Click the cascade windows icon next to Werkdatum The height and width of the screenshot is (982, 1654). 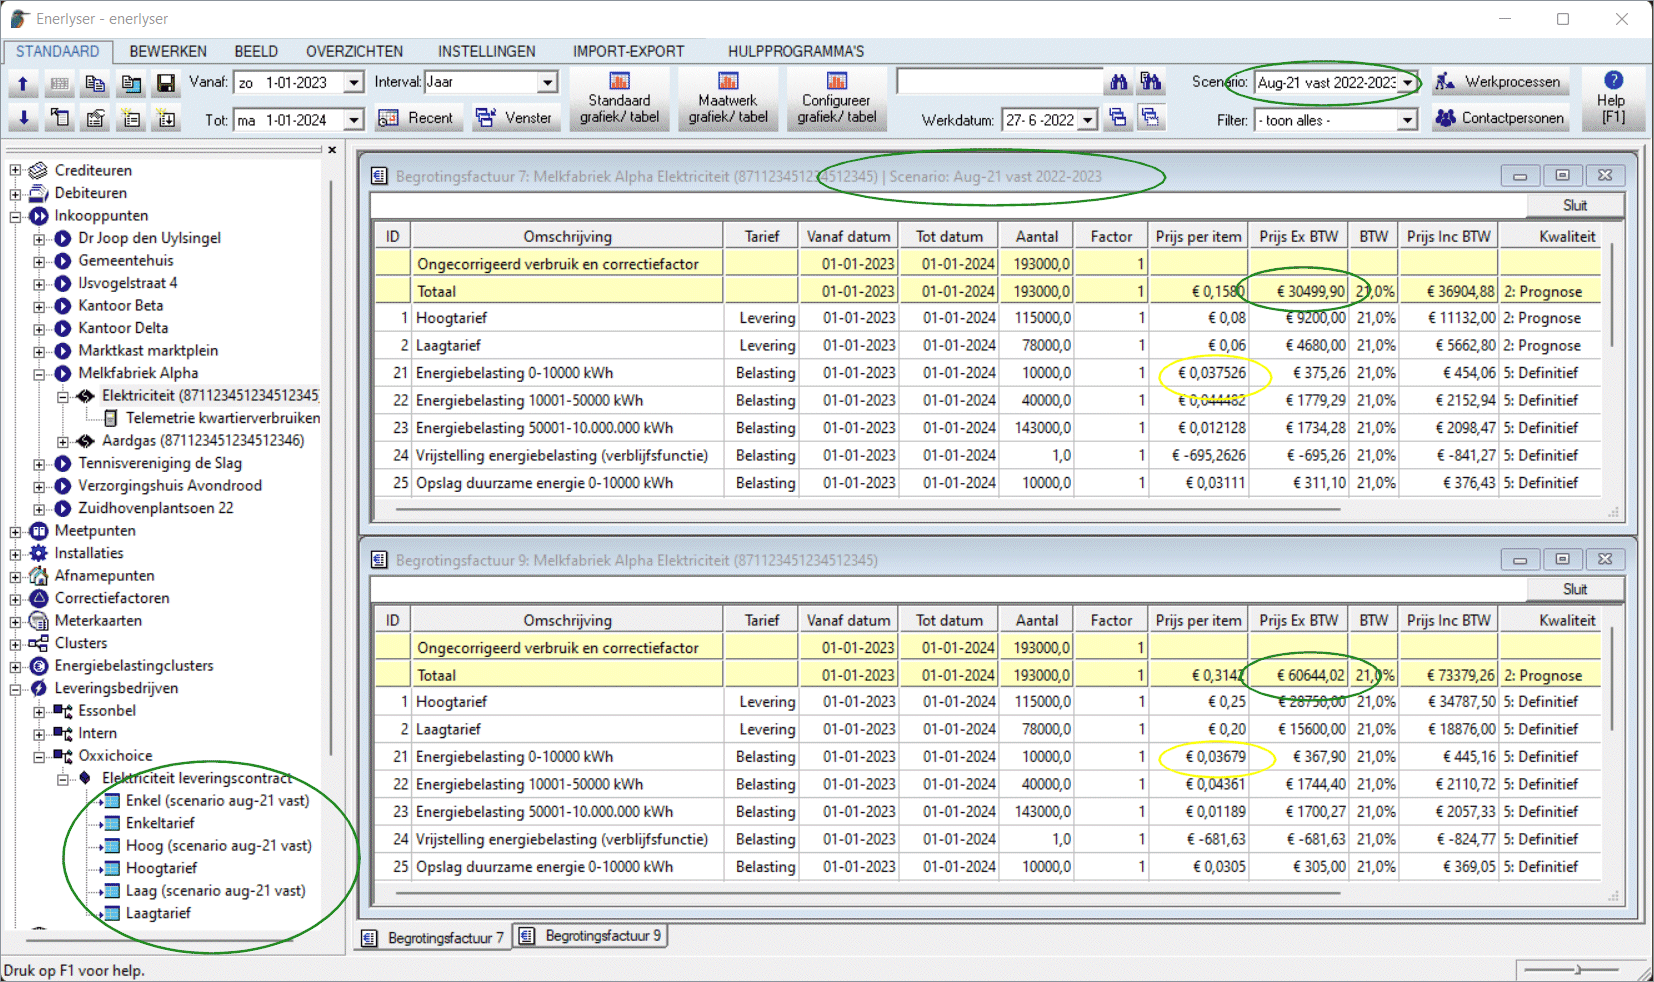1118,118
